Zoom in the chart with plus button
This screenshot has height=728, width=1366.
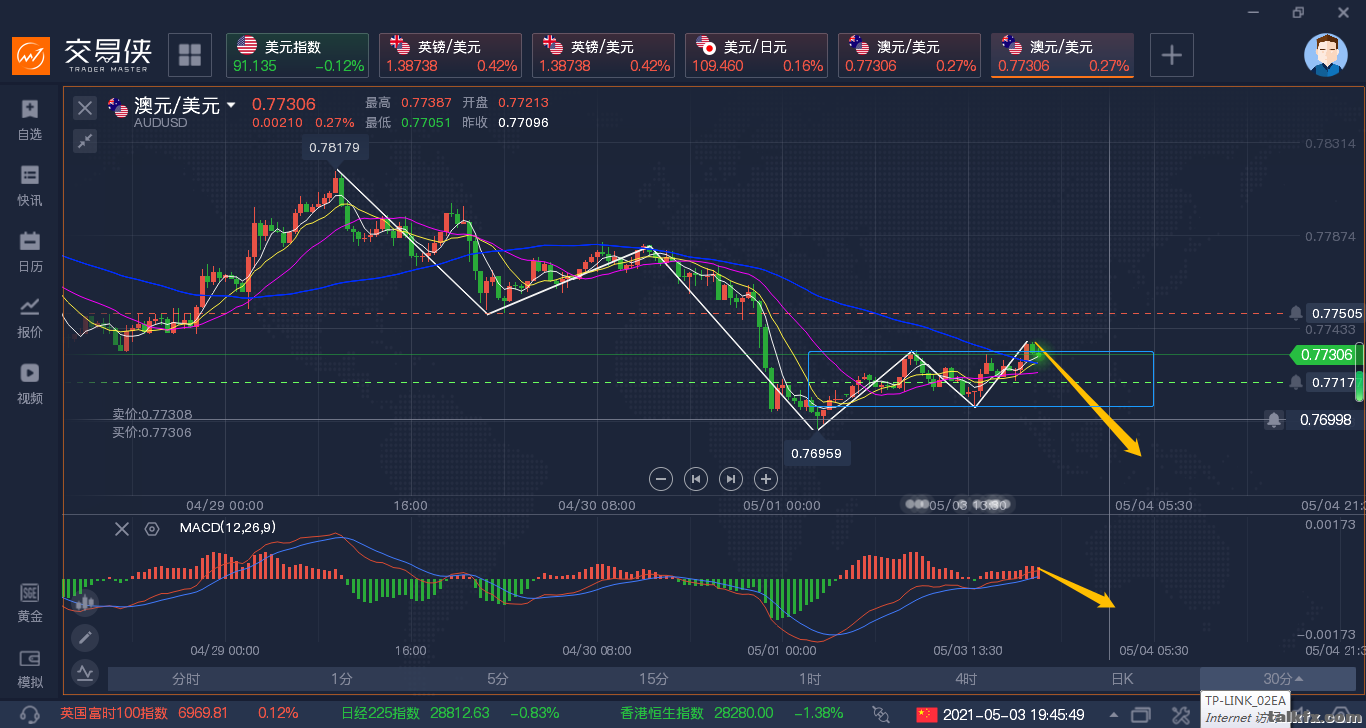766,479
